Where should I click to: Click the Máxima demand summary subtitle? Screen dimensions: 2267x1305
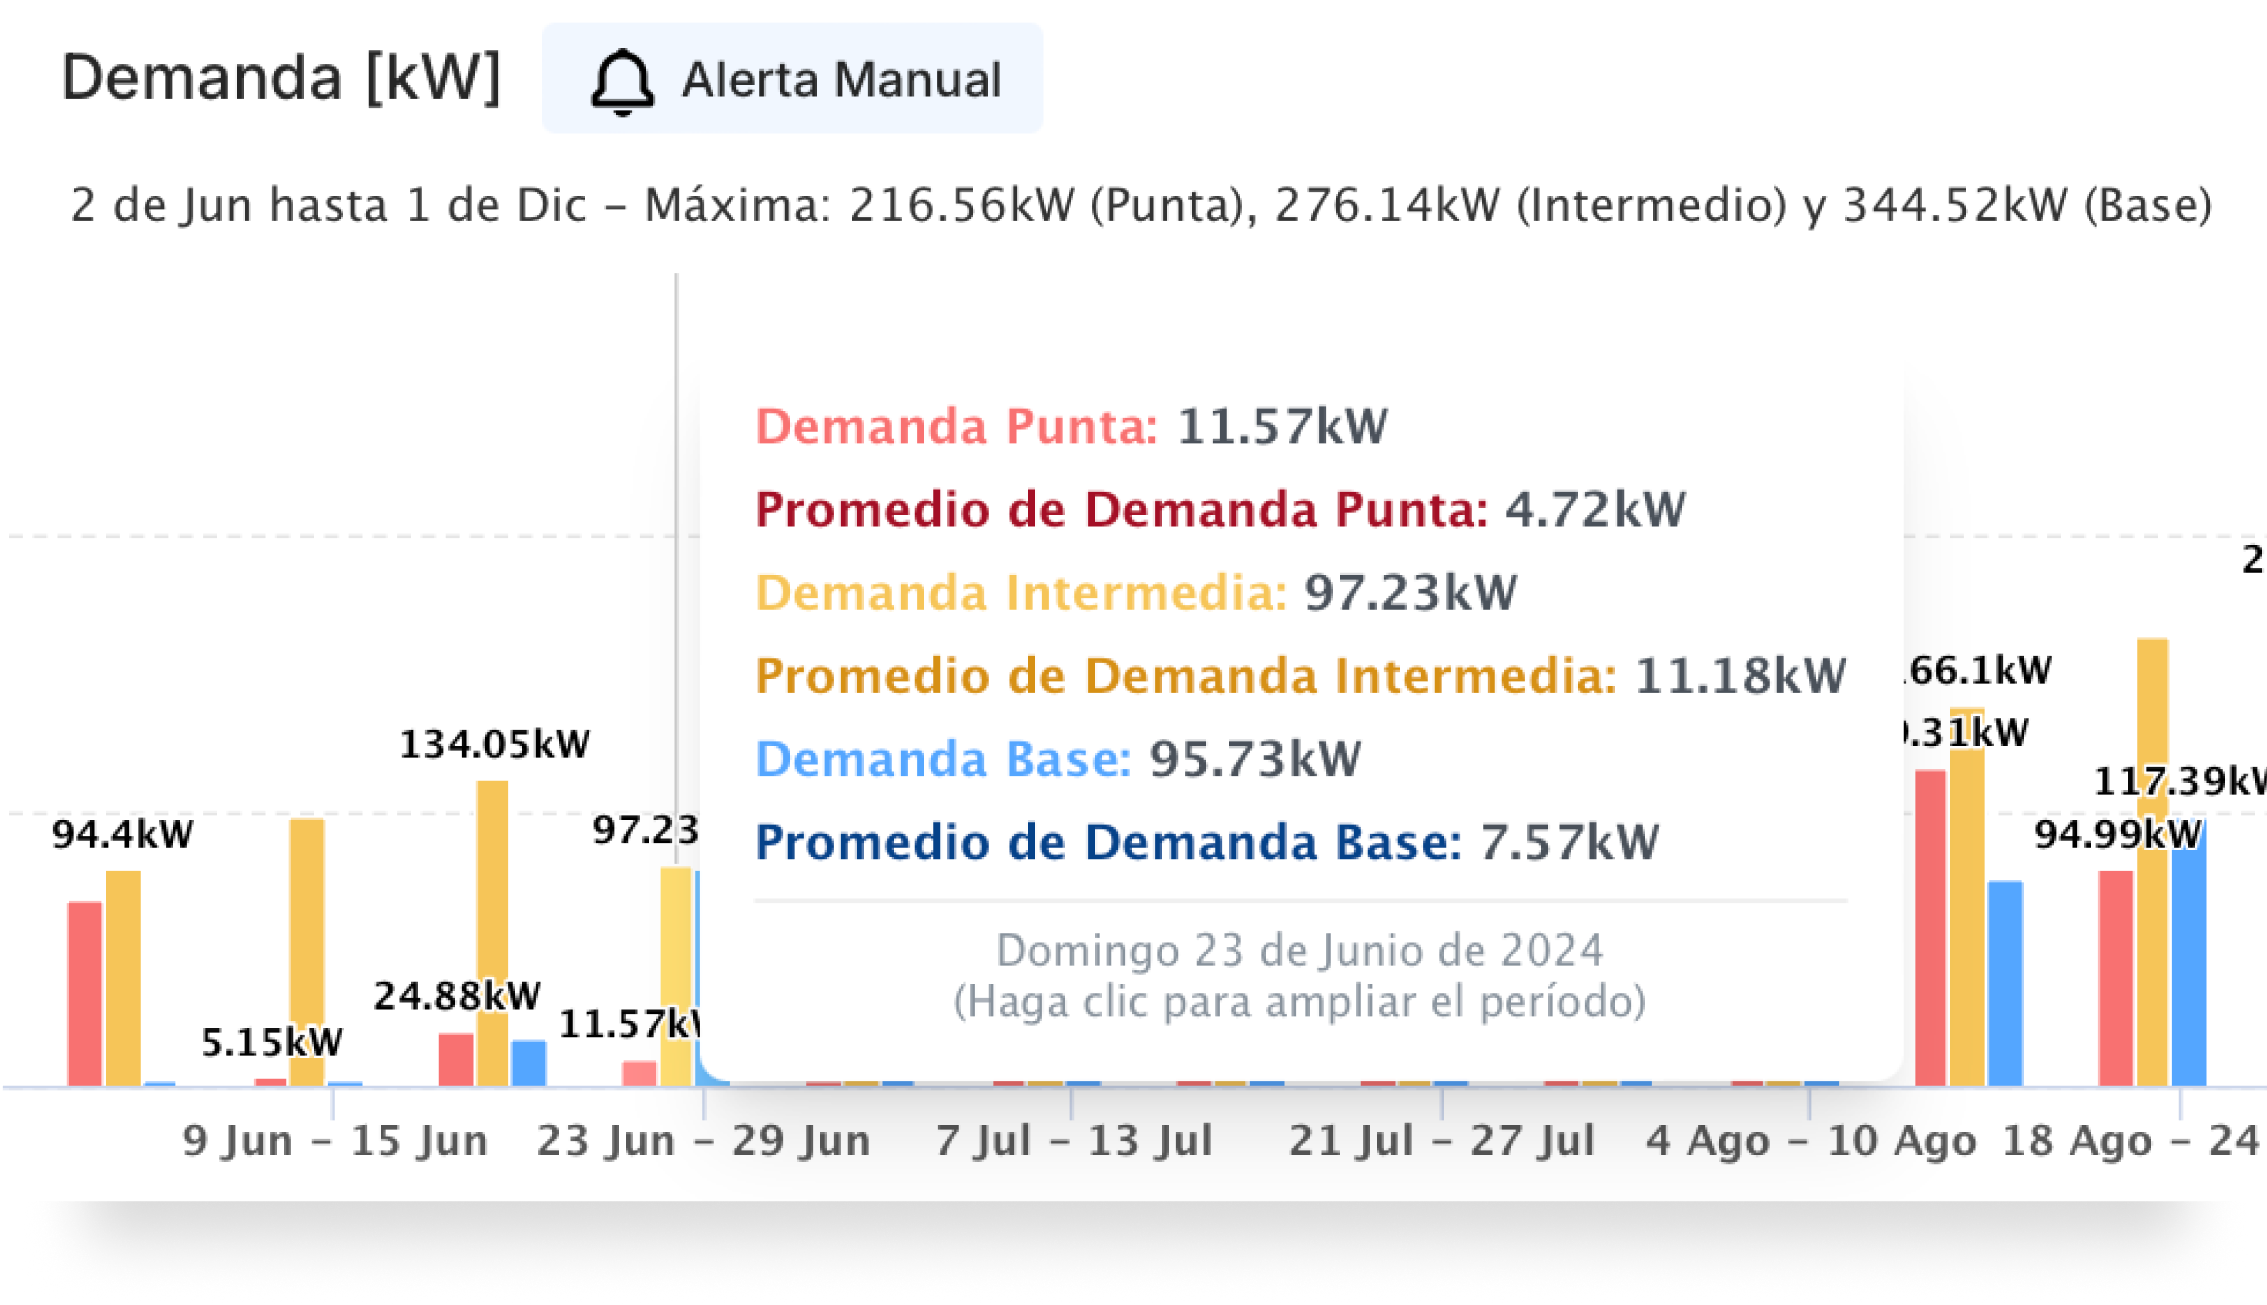pos(1140,206)
